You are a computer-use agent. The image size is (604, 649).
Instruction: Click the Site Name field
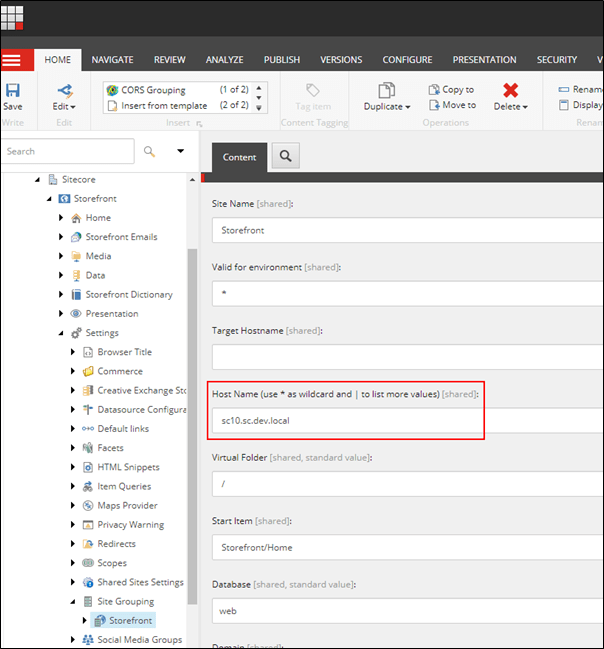[407, 230]
